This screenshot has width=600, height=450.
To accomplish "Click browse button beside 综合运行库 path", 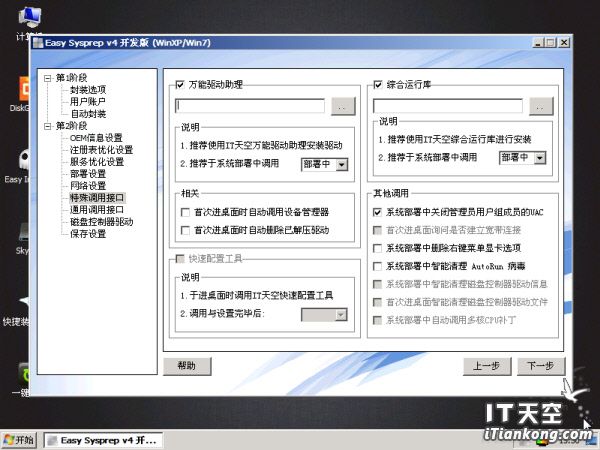I will tap(541, 106).
